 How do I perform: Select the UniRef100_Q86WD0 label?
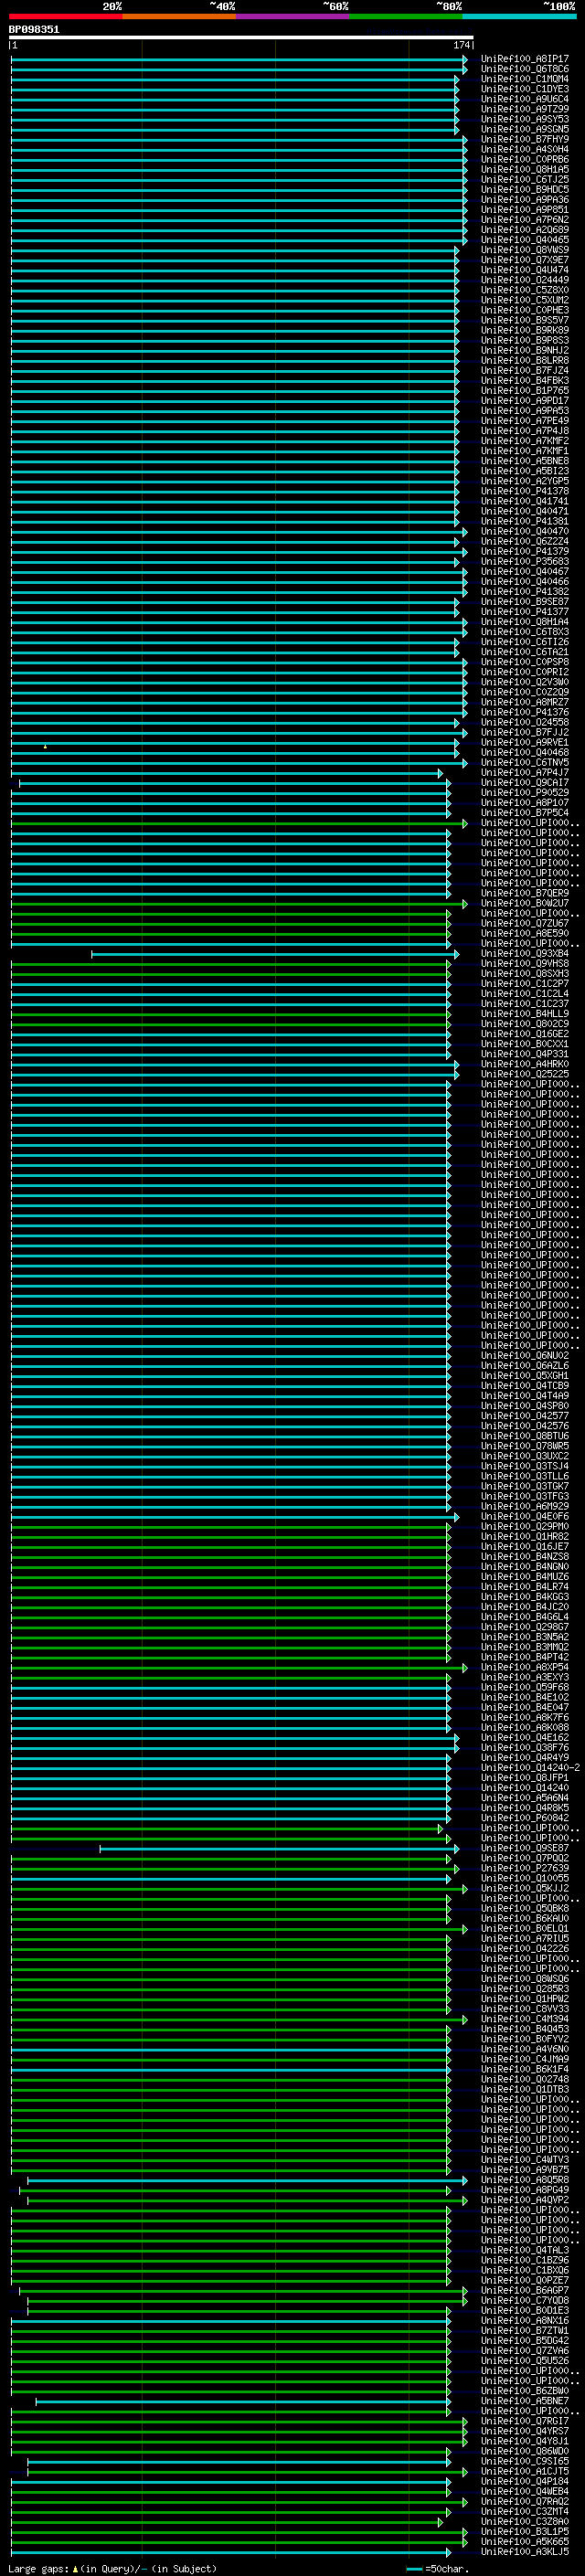(x=524, y=2451)
